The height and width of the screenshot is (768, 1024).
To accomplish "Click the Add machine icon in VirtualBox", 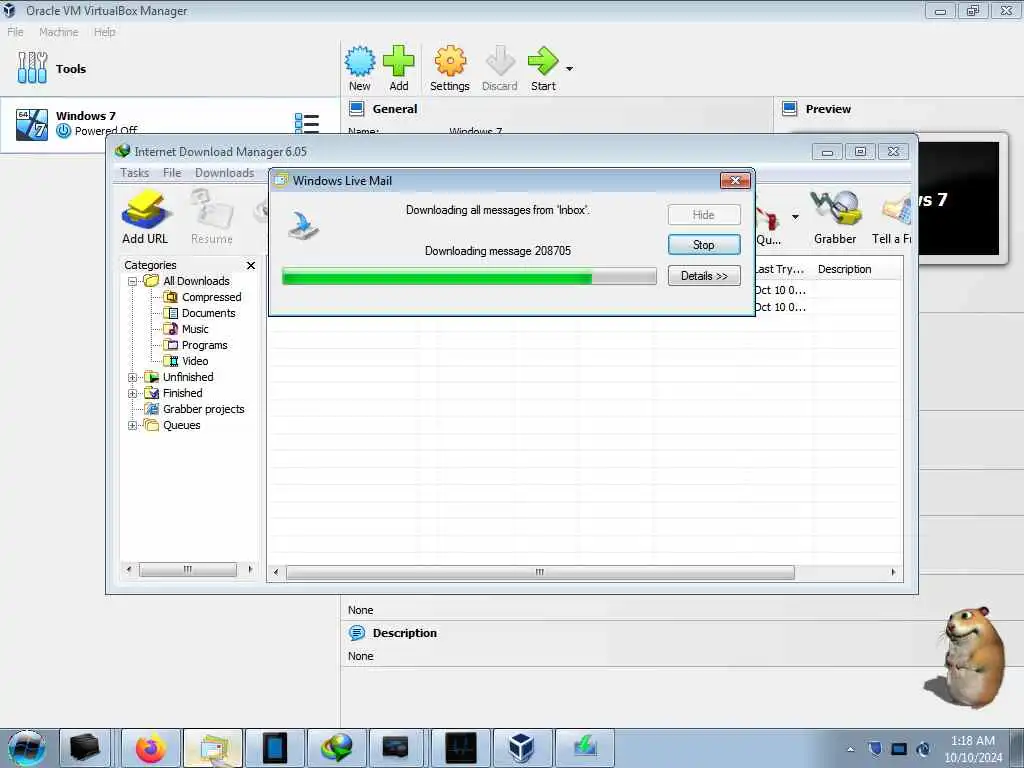I will 398,61.
